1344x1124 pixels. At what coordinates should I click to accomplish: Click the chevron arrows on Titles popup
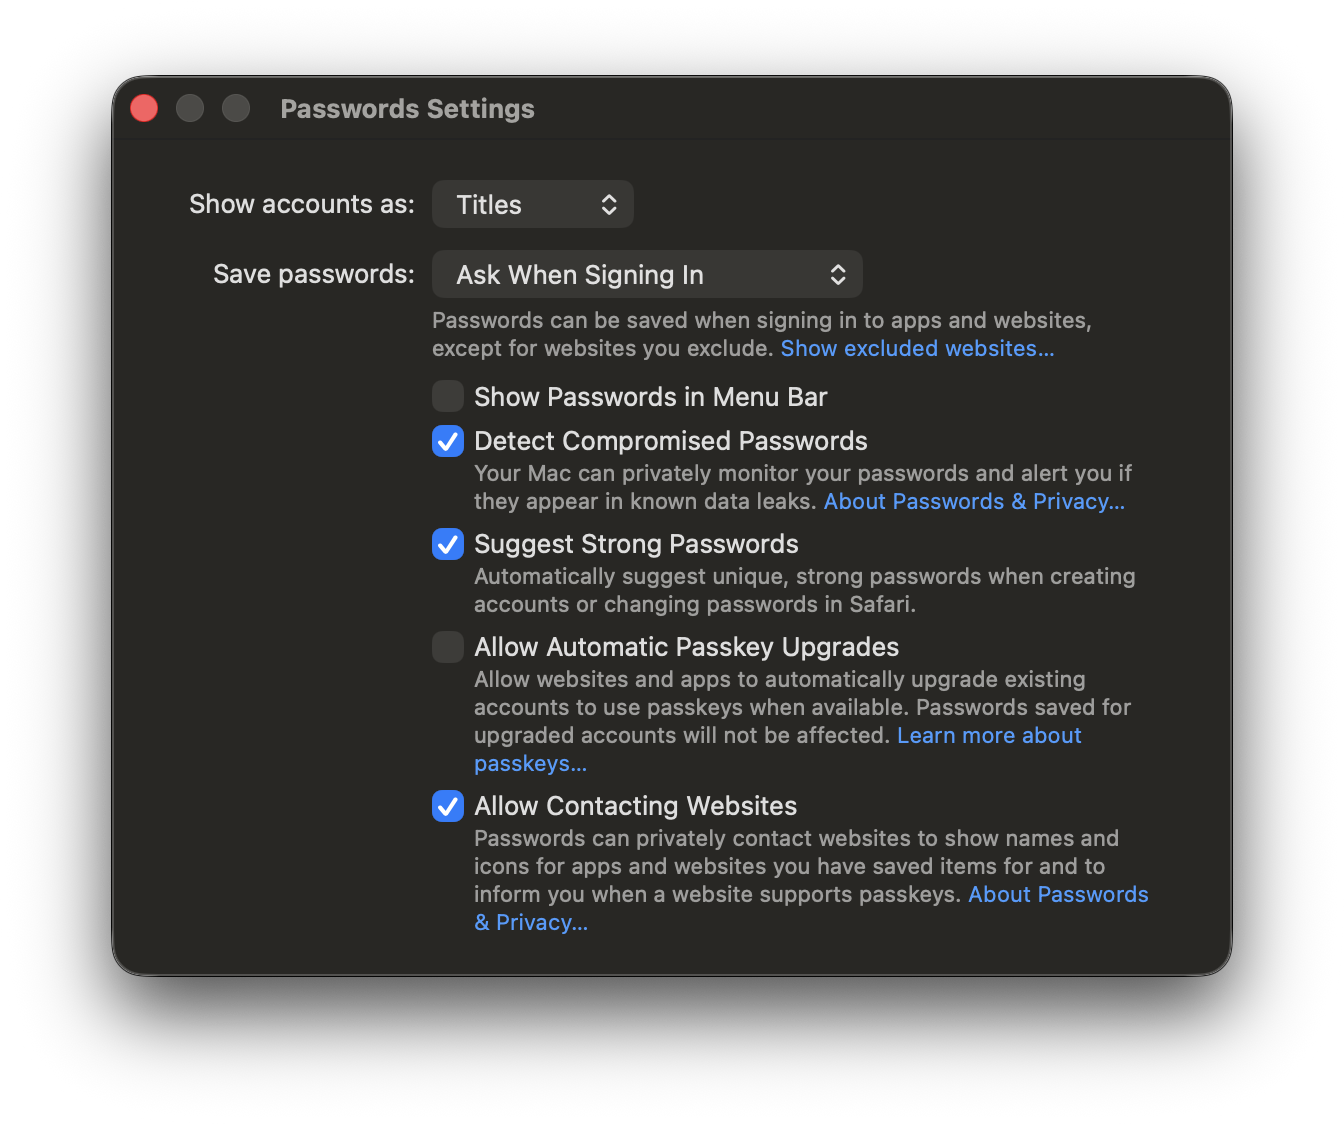point(609,204)
